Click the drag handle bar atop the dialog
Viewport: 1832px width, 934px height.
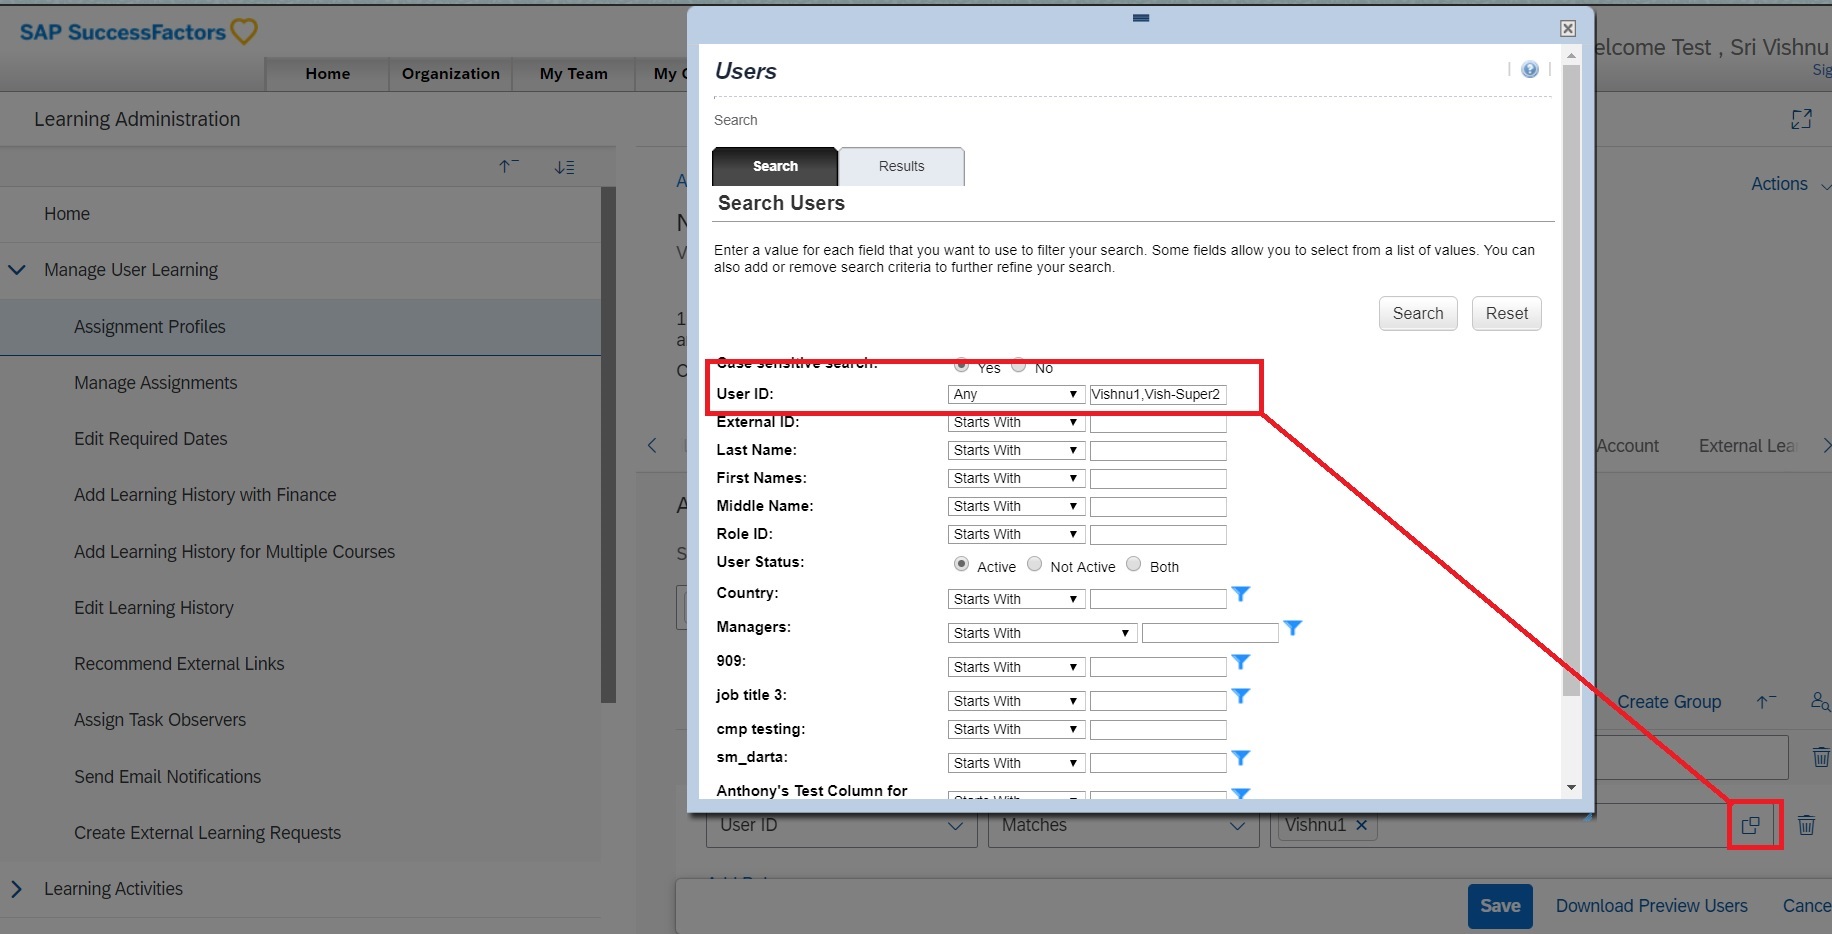pyautogui.click(x=1141, y=18)
